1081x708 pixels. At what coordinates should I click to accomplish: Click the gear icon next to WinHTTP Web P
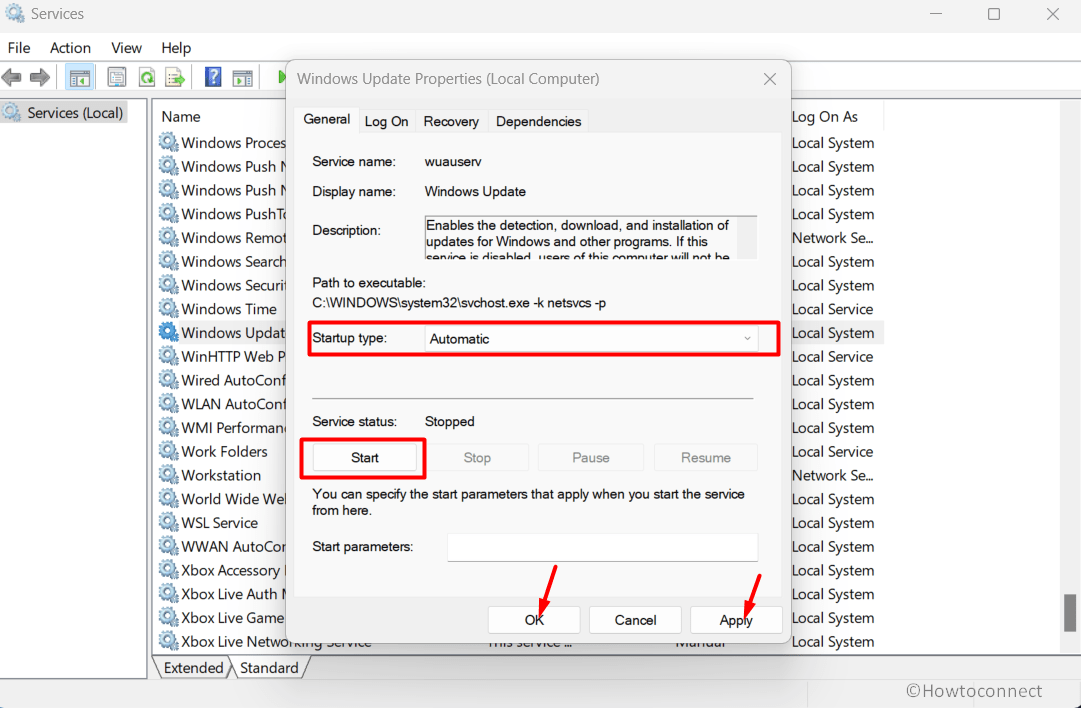tap(168, 355)
